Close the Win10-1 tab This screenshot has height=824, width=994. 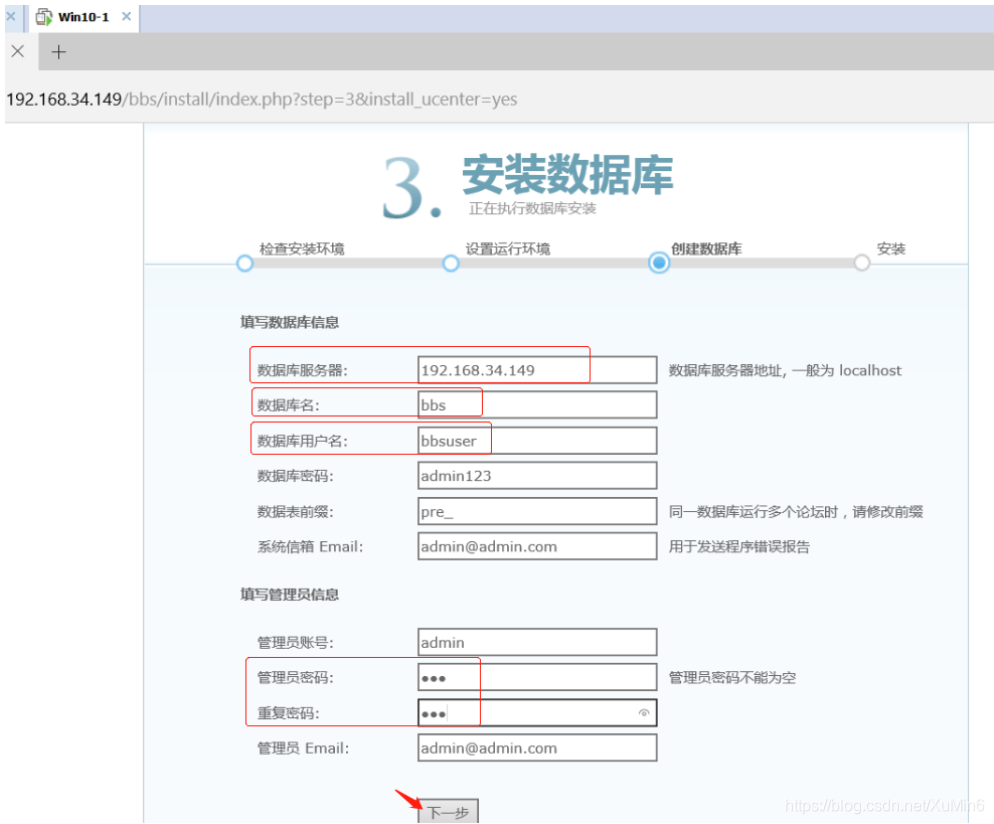point(127,16)
